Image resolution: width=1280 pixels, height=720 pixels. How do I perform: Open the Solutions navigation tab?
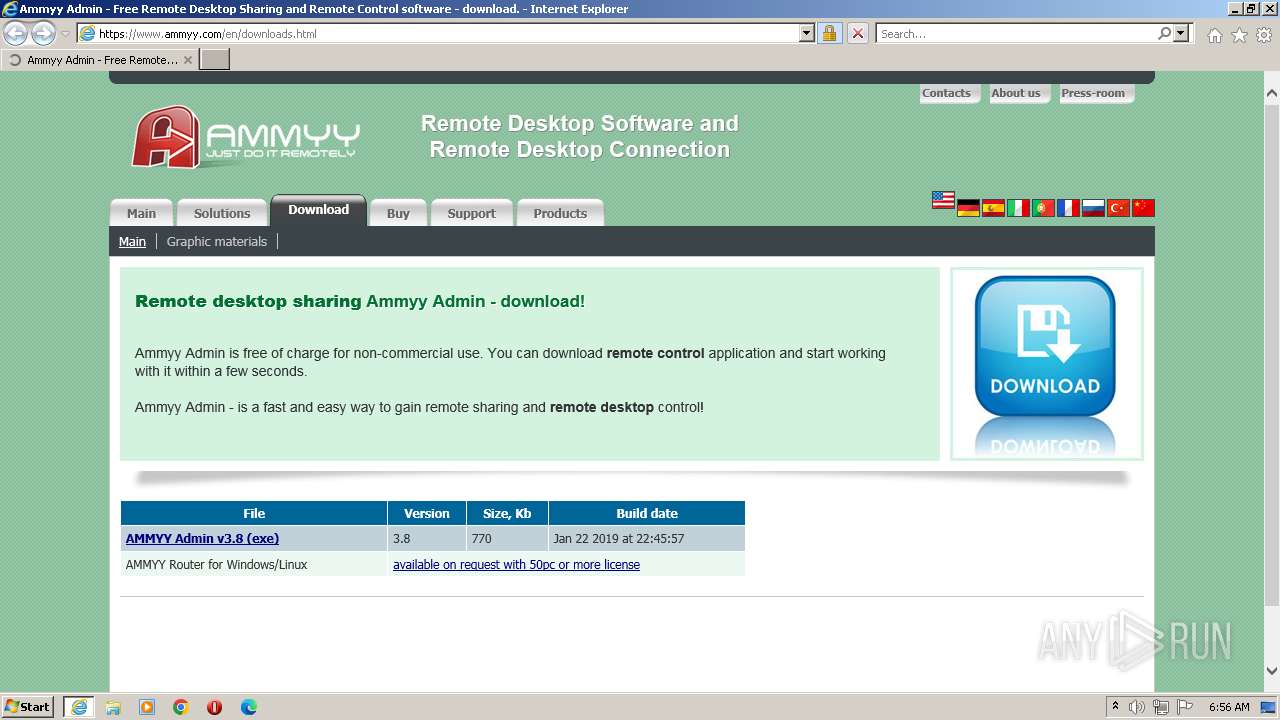click(222, 213)
